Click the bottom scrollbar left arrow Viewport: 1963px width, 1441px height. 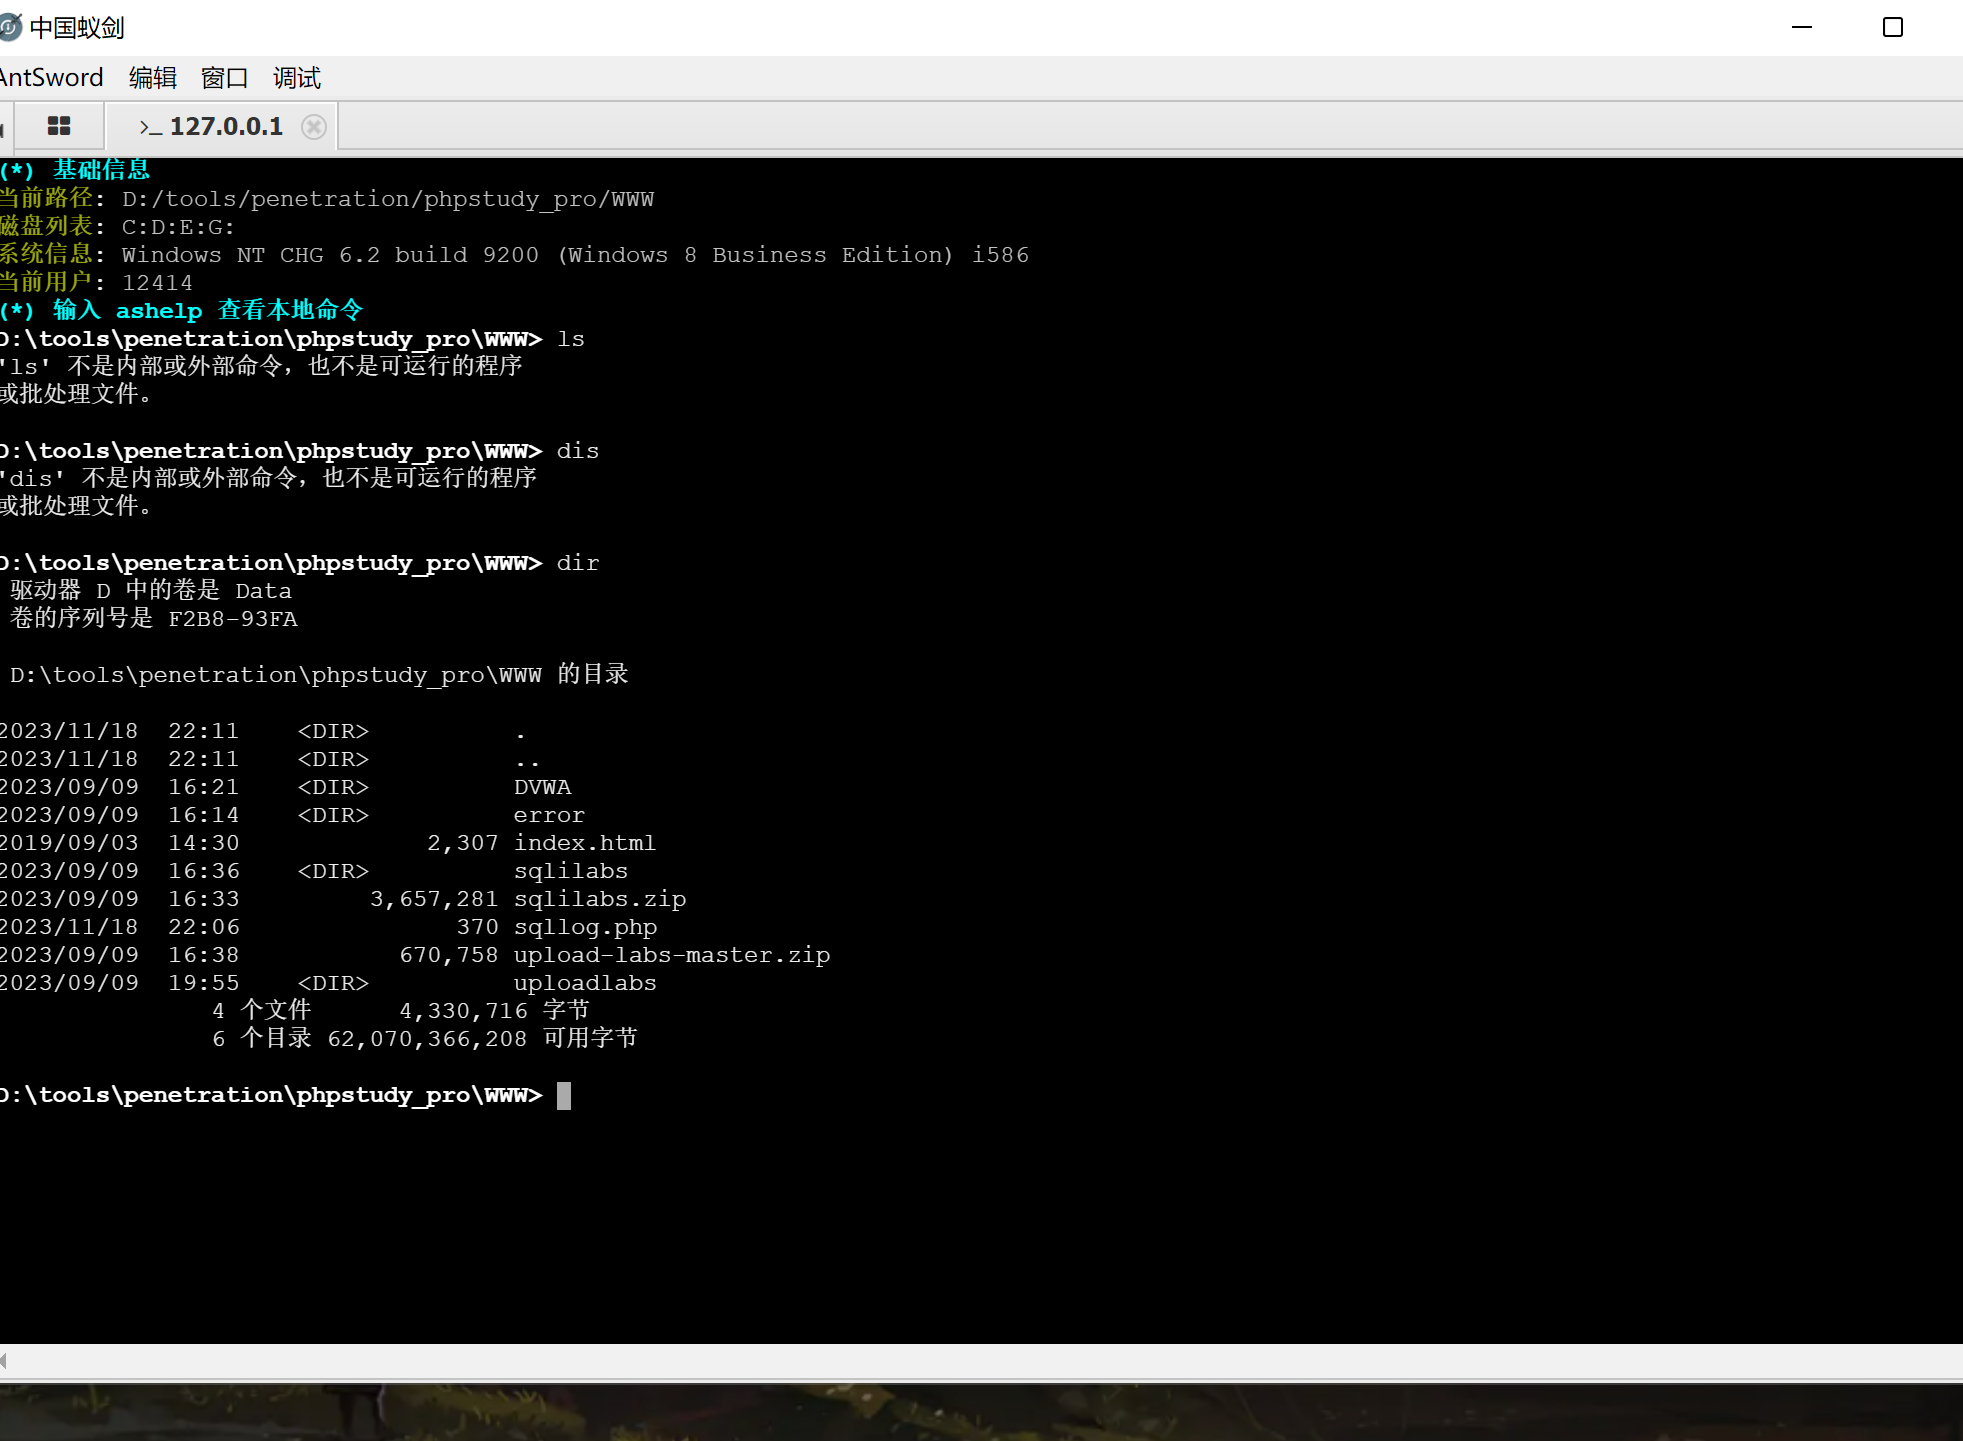tap(4, 1360)
